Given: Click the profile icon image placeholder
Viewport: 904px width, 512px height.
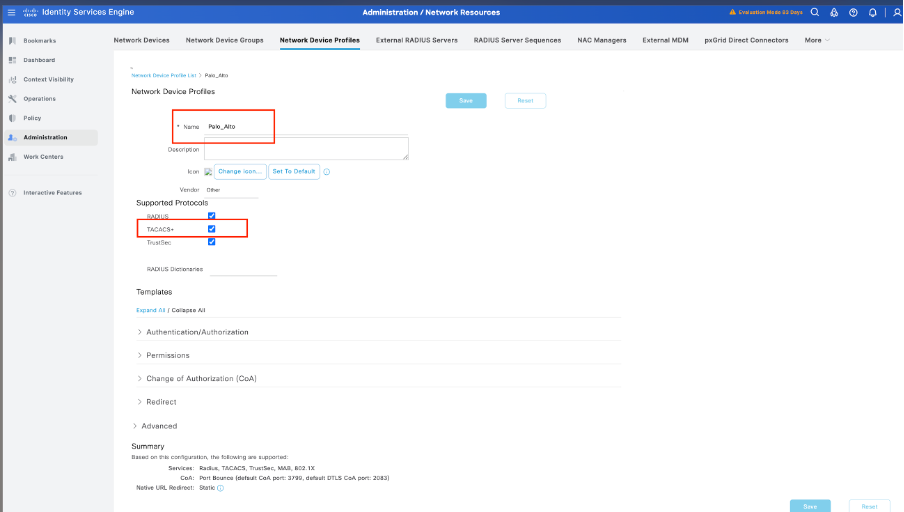Looking at the screenshot, I should 208,172.
